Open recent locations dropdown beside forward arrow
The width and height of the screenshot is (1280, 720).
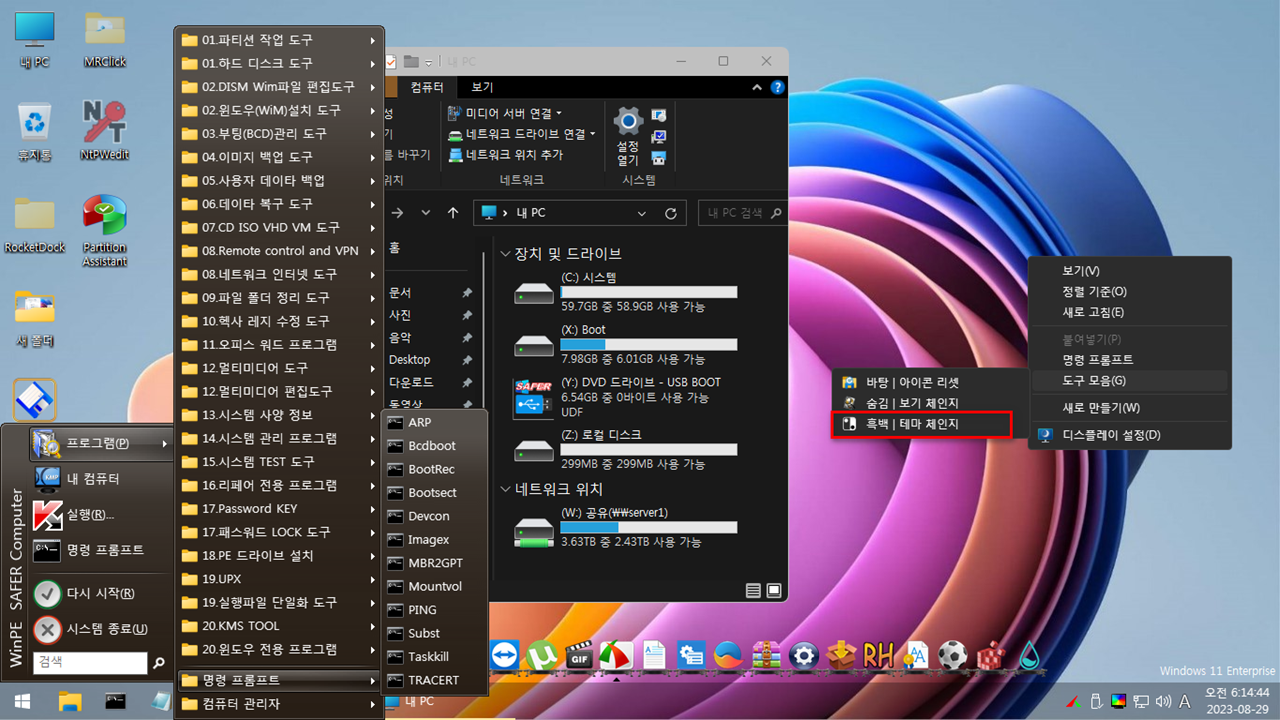426,213
